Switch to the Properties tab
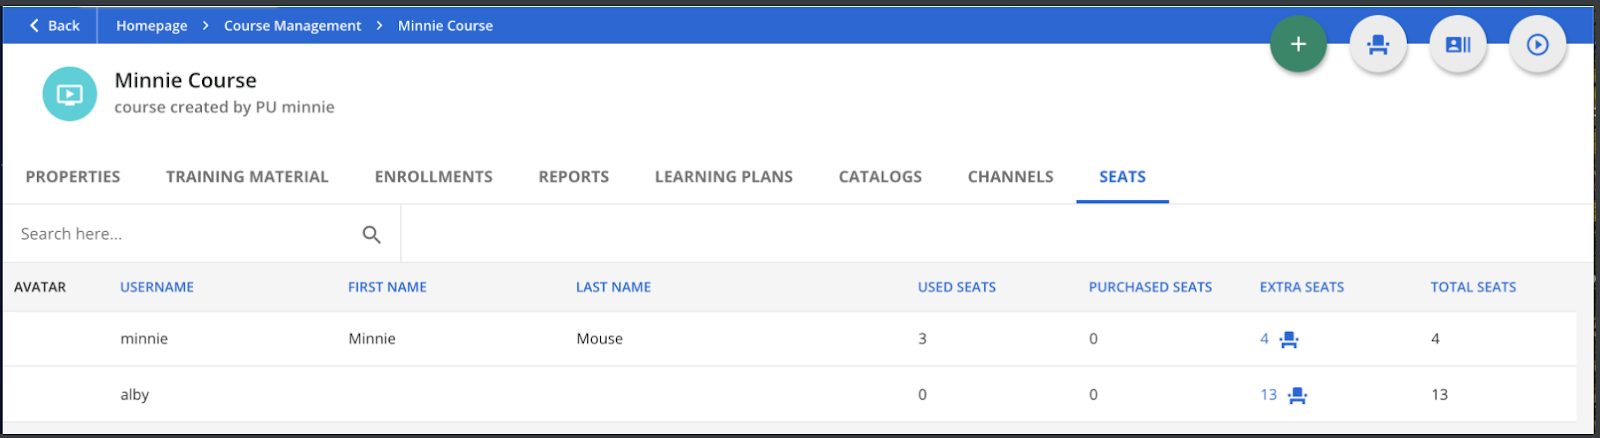1600x438 pixels. pyautogui.click(x=73, y=177)
